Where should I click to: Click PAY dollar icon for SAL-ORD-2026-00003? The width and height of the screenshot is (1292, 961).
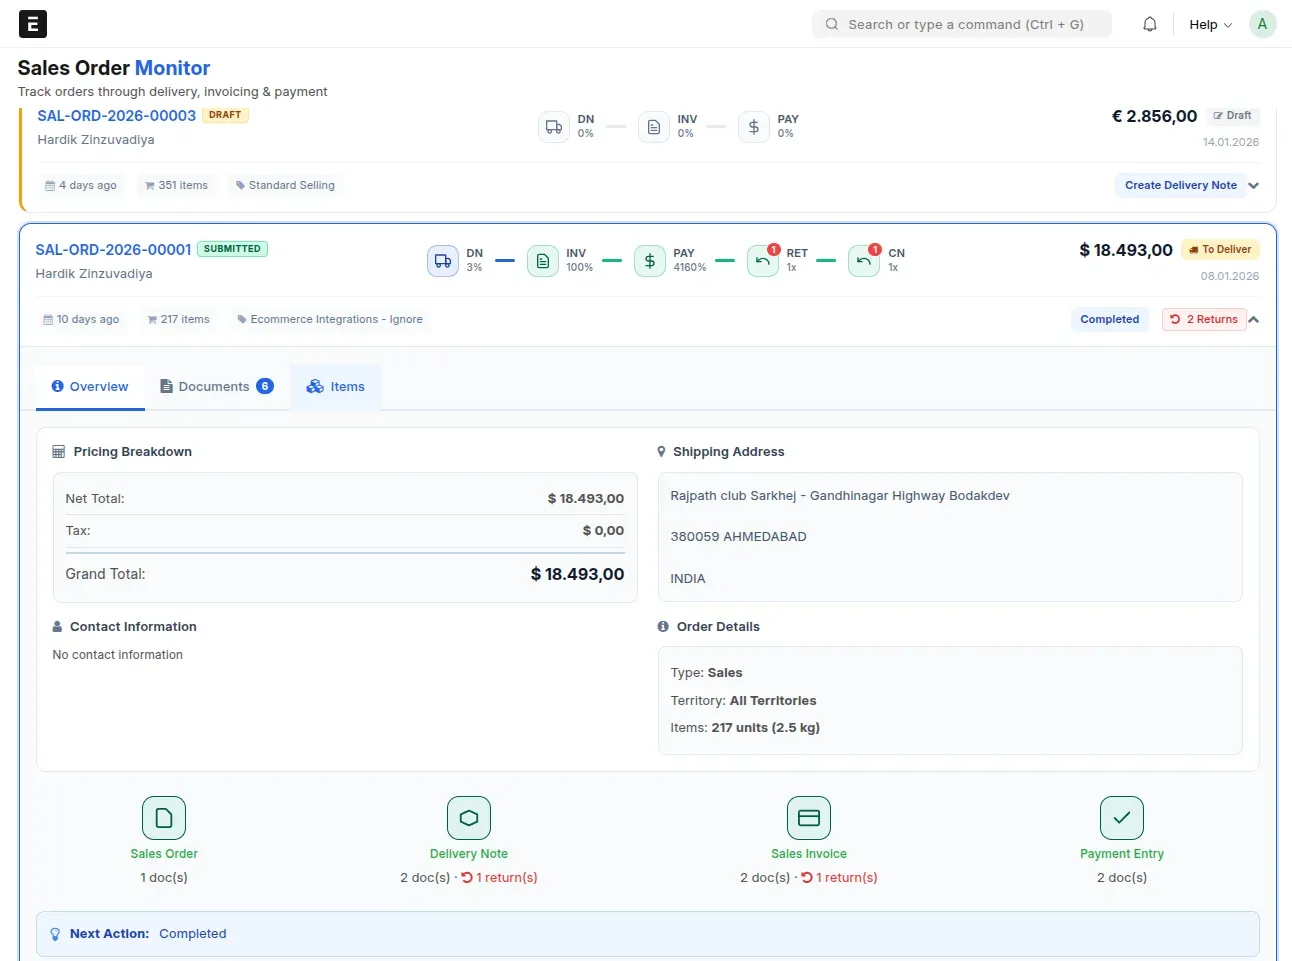coord(754,127)
